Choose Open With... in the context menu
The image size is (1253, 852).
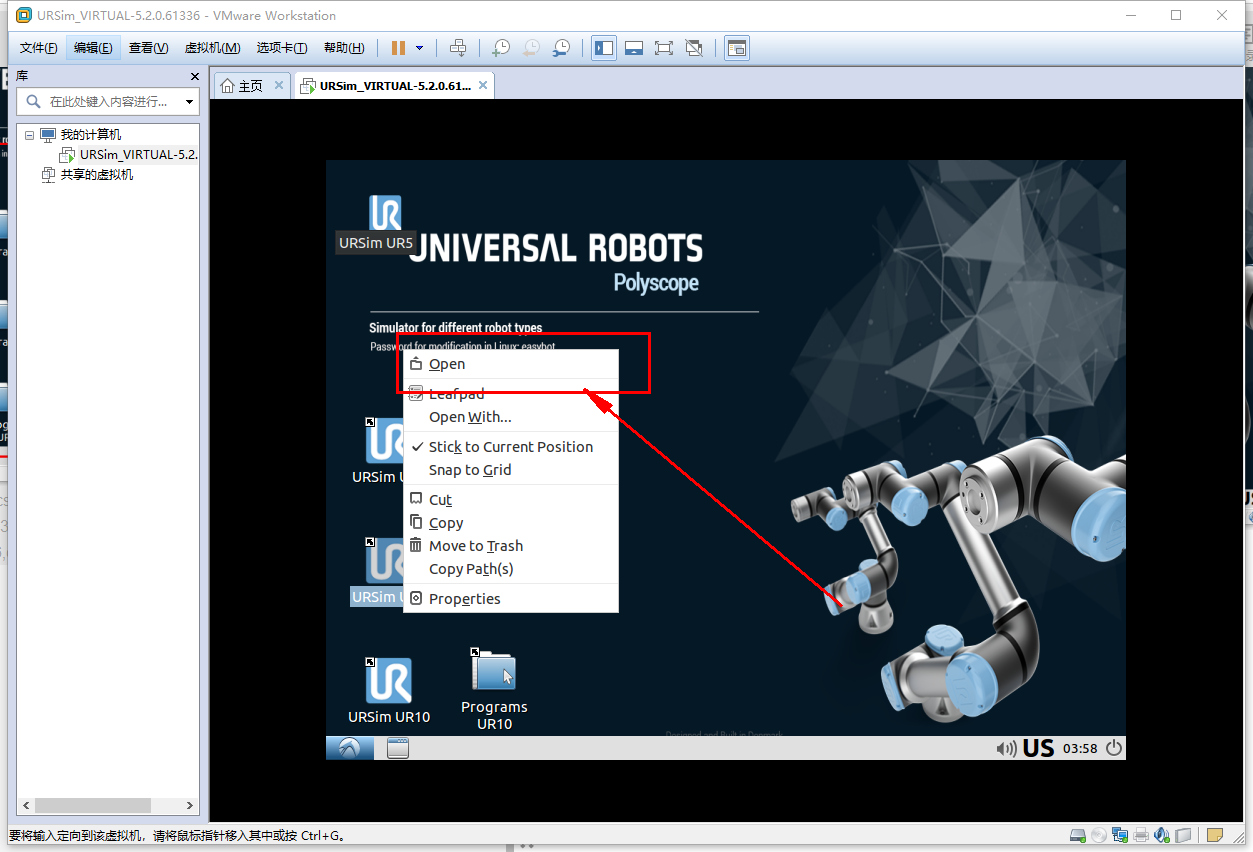point(511,417)
